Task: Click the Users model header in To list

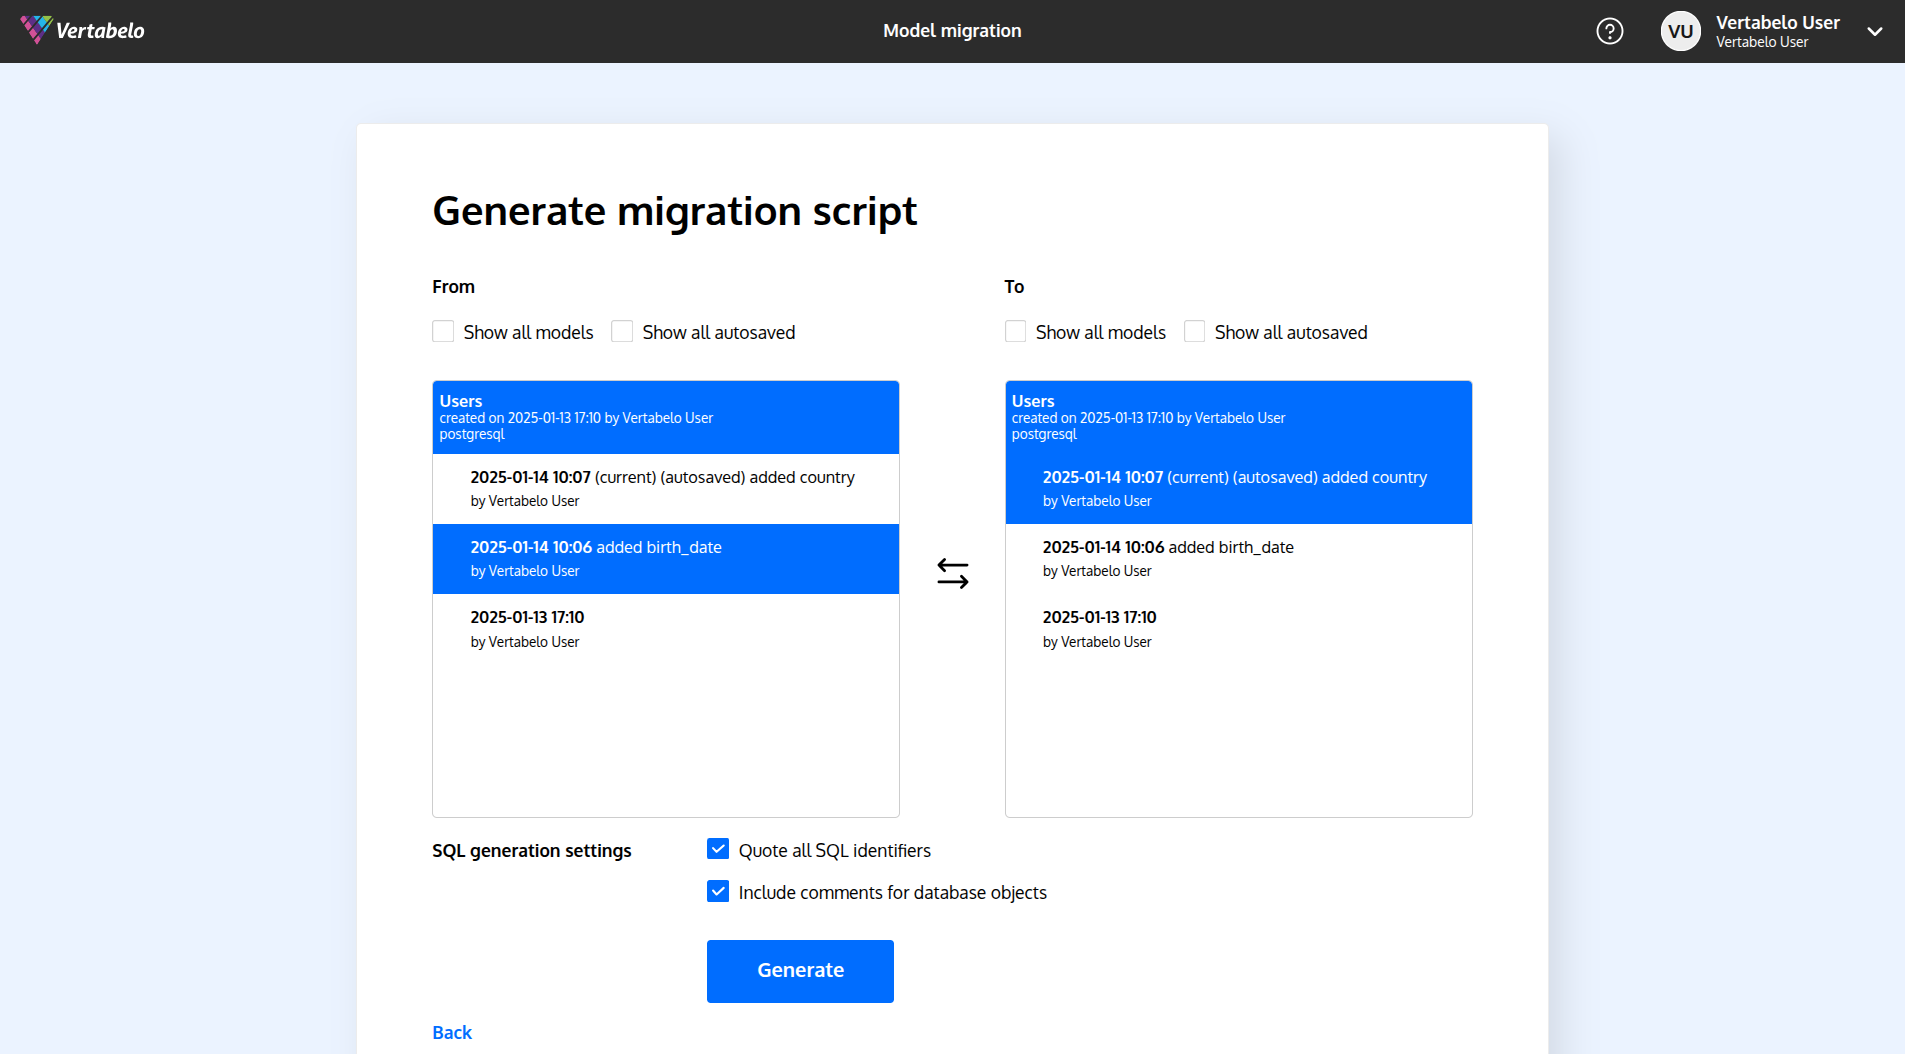Action: (1238, 417)
